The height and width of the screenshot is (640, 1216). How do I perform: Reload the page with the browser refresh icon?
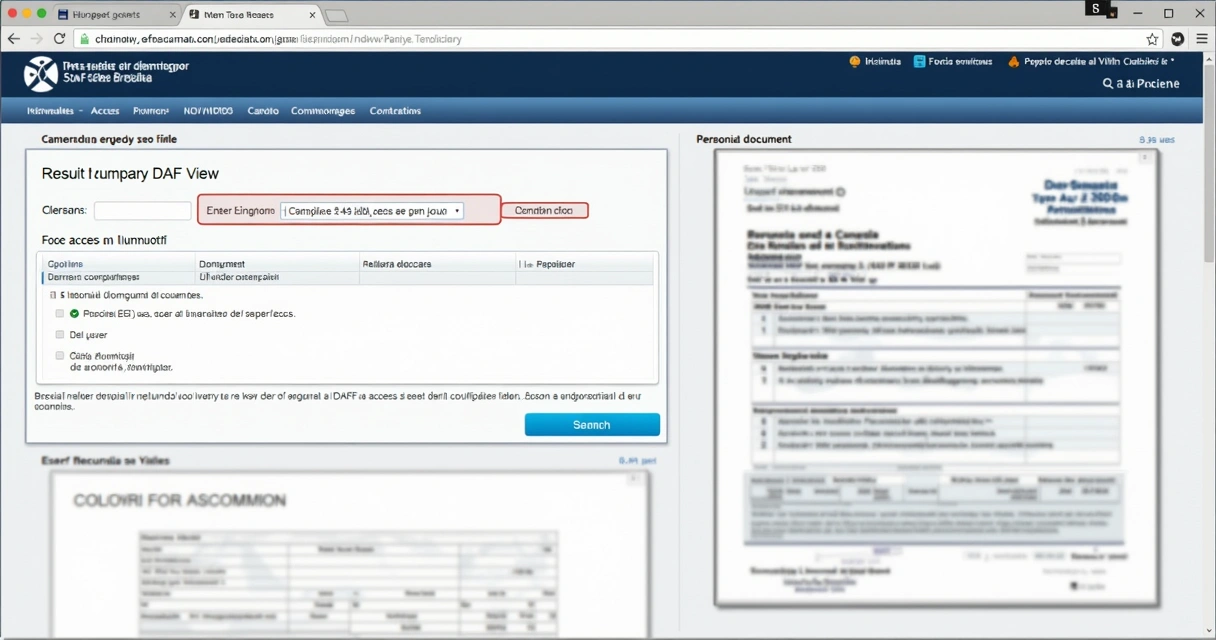(59, 39)
